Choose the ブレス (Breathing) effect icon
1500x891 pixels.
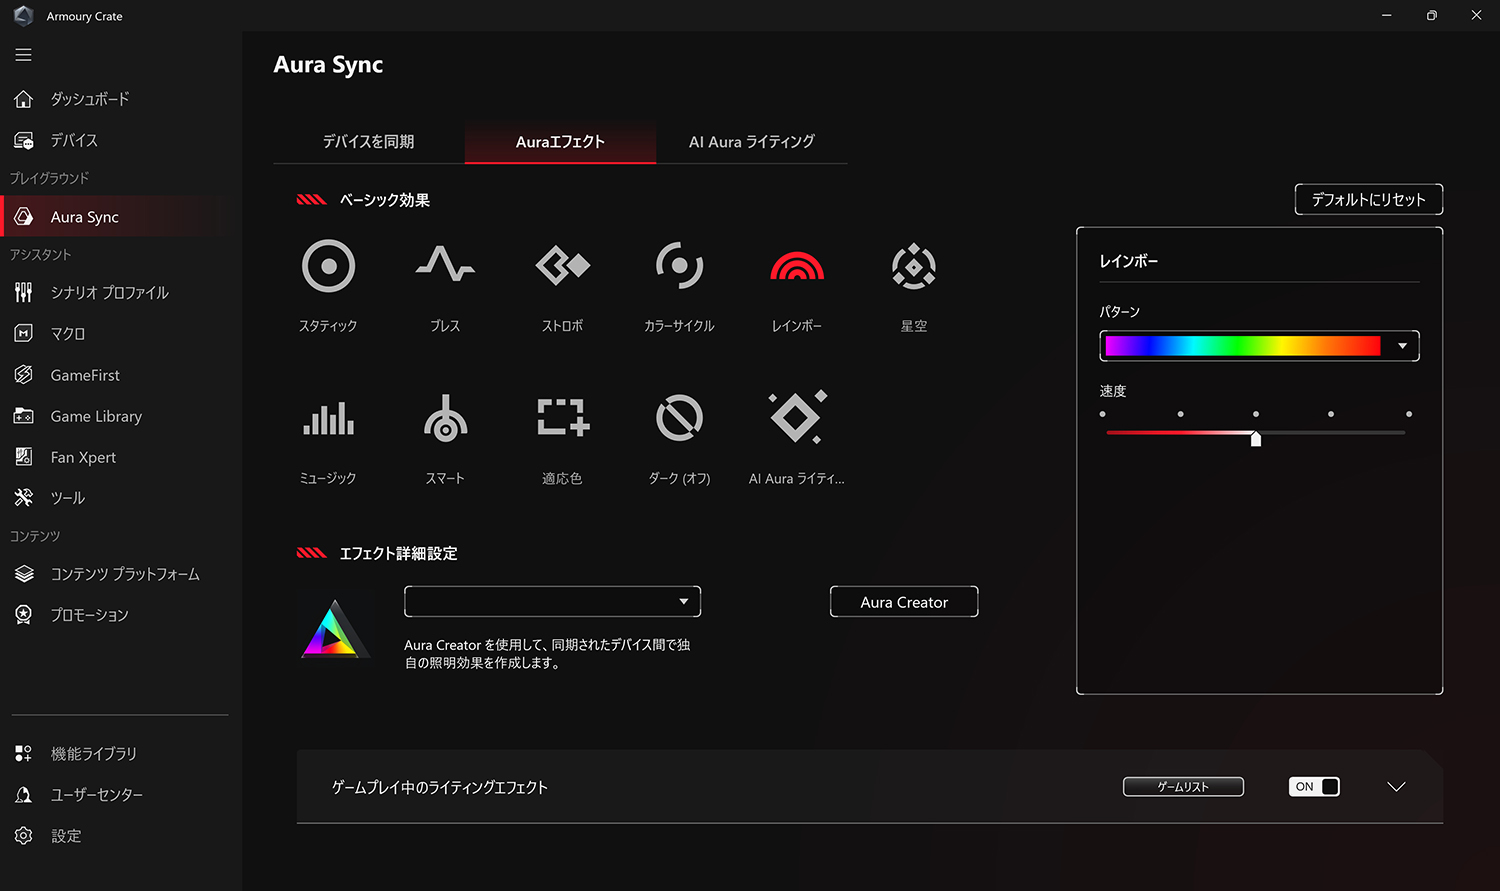click(x=445, y=265)
